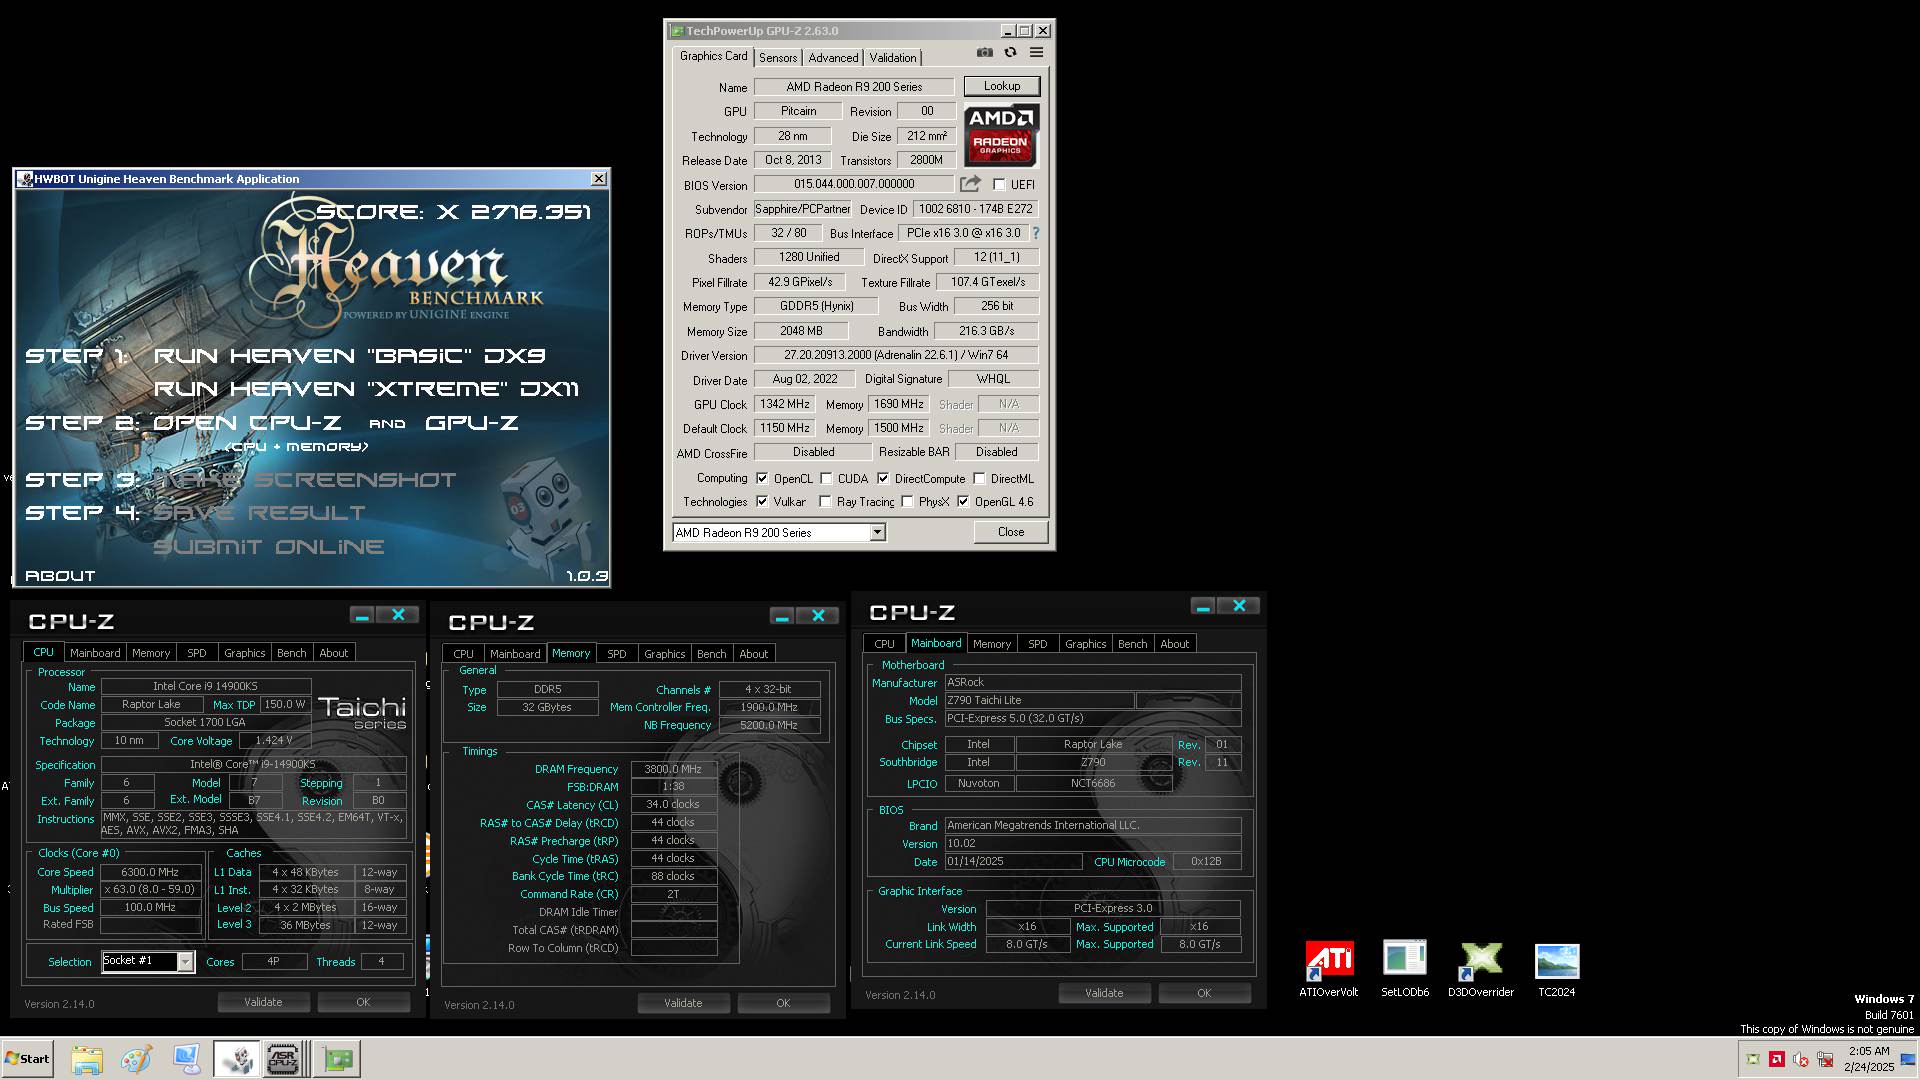Switch to the Sensors tab in GPU-Z
The width and height of the screenshot is (1920, 1080).
coord(778,58)
